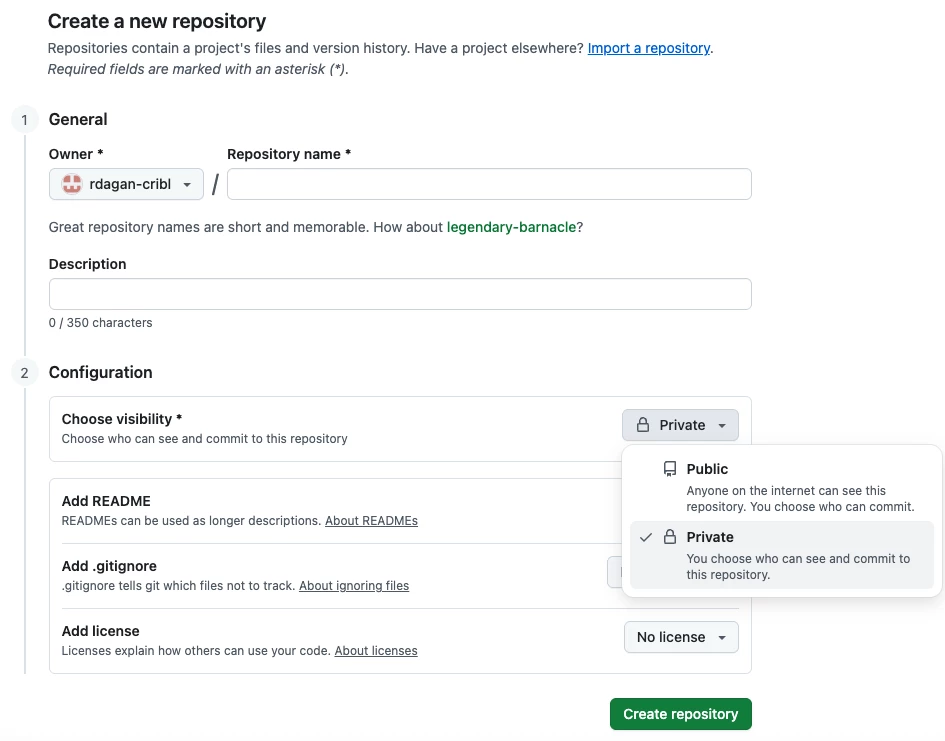Open the About ignoring files link
Image resolution: width=945 pixels, height=741 pixels.
pos(354,586)
